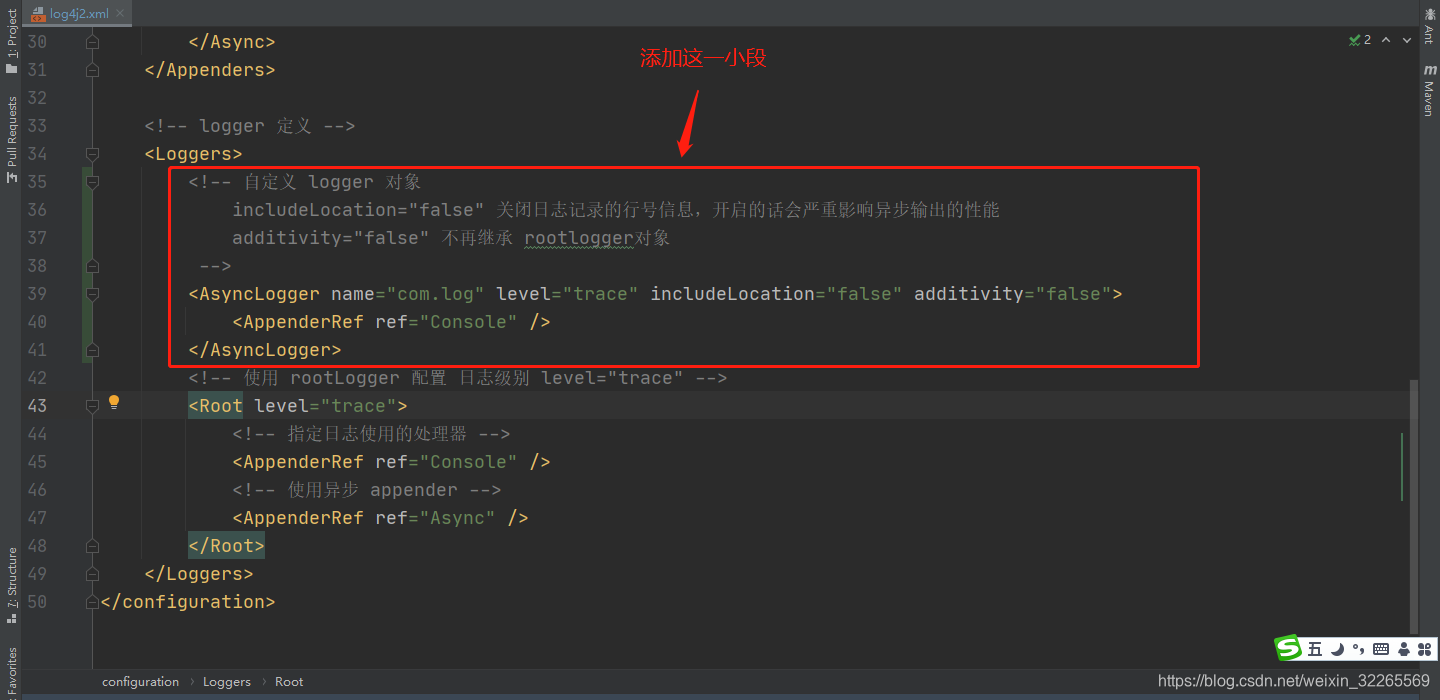The width and height of the screenshot is (1440, 700).
Task: Collapse fold marker at line 31
Action: tap(92, 70)
